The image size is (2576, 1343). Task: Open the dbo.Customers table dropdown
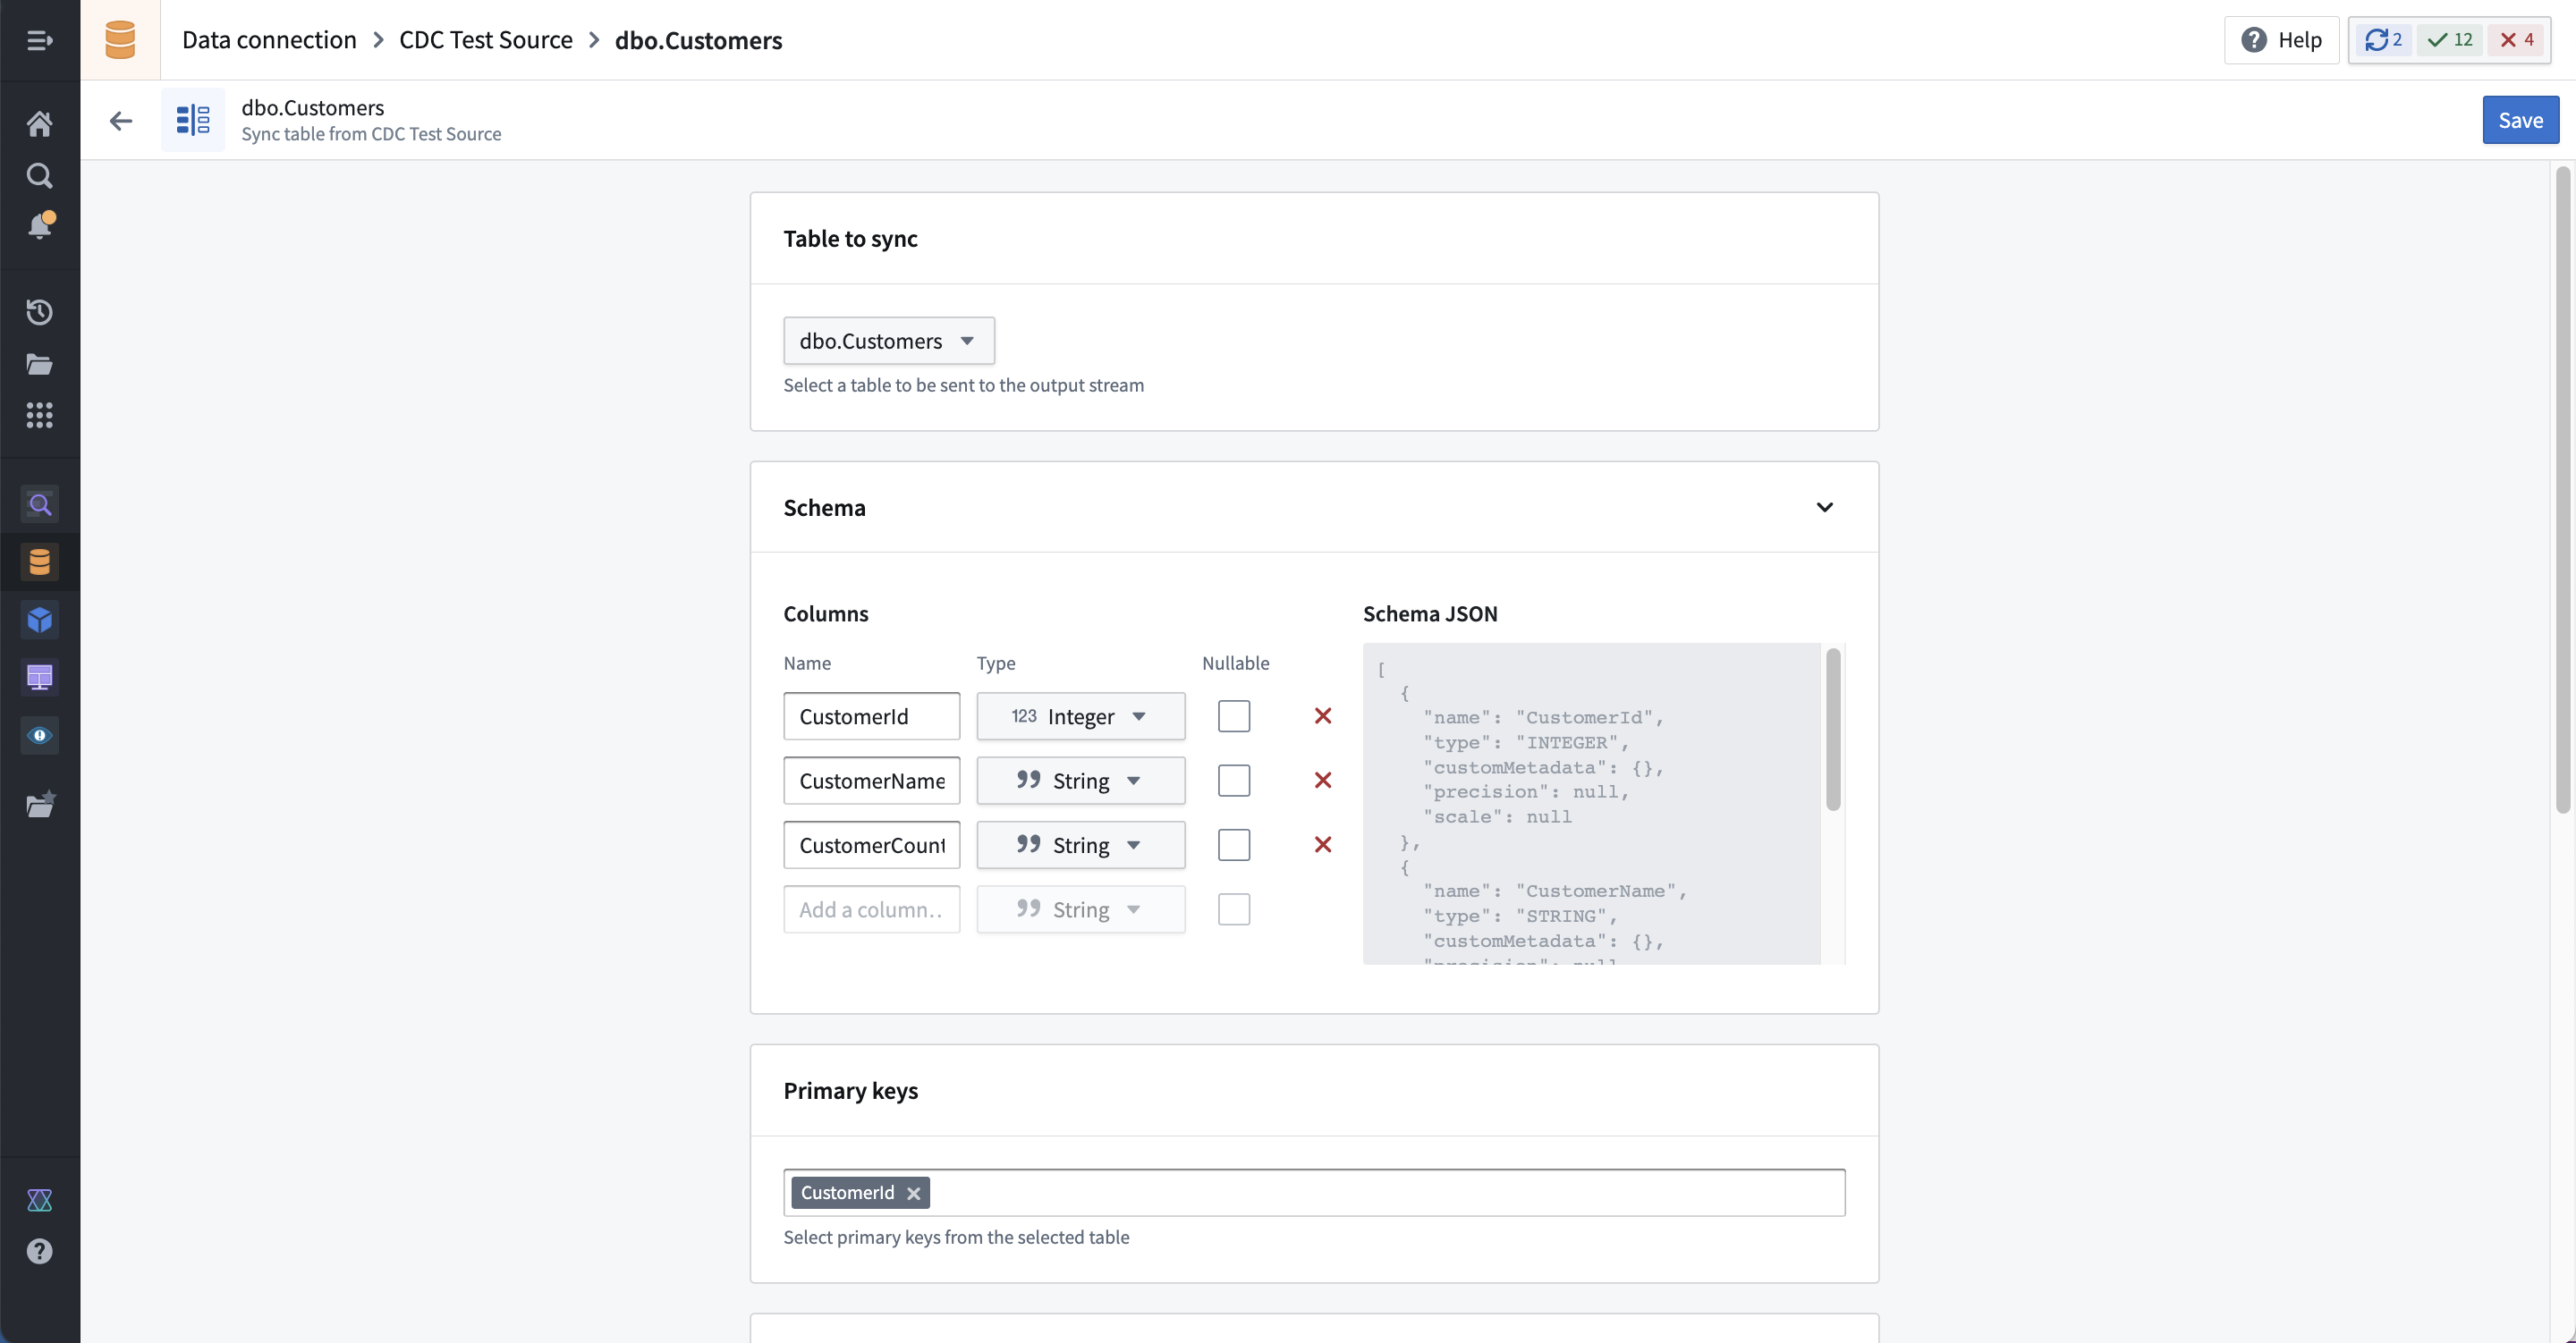coord(889,341)
